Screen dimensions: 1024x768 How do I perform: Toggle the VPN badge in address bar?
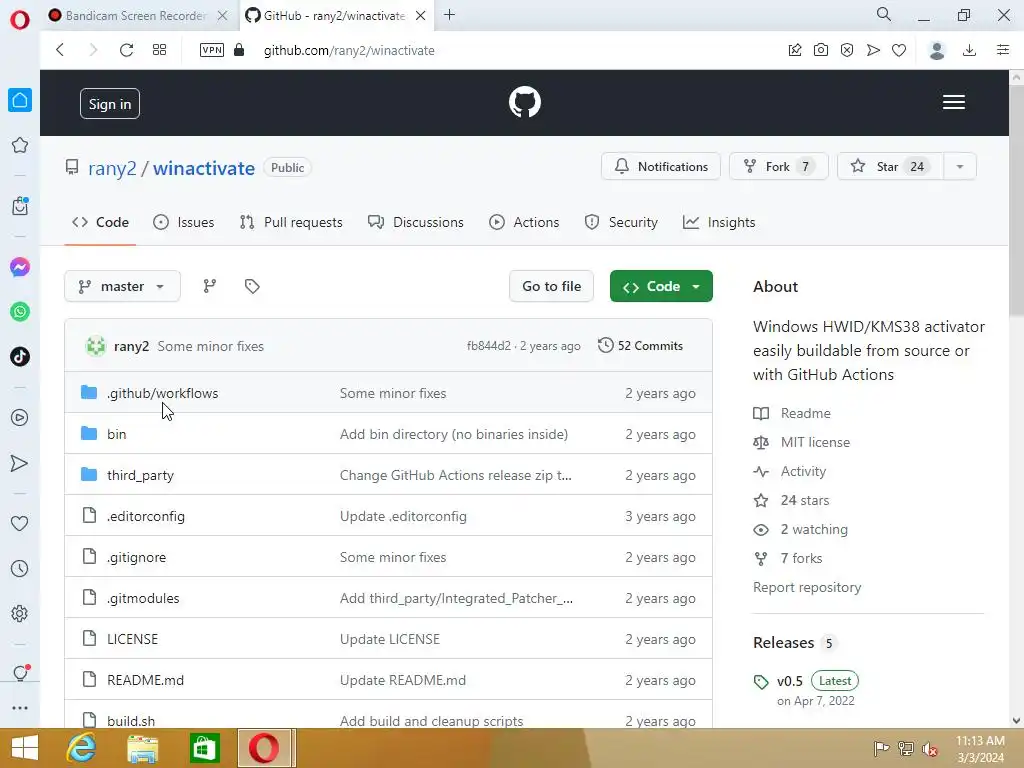212,50
